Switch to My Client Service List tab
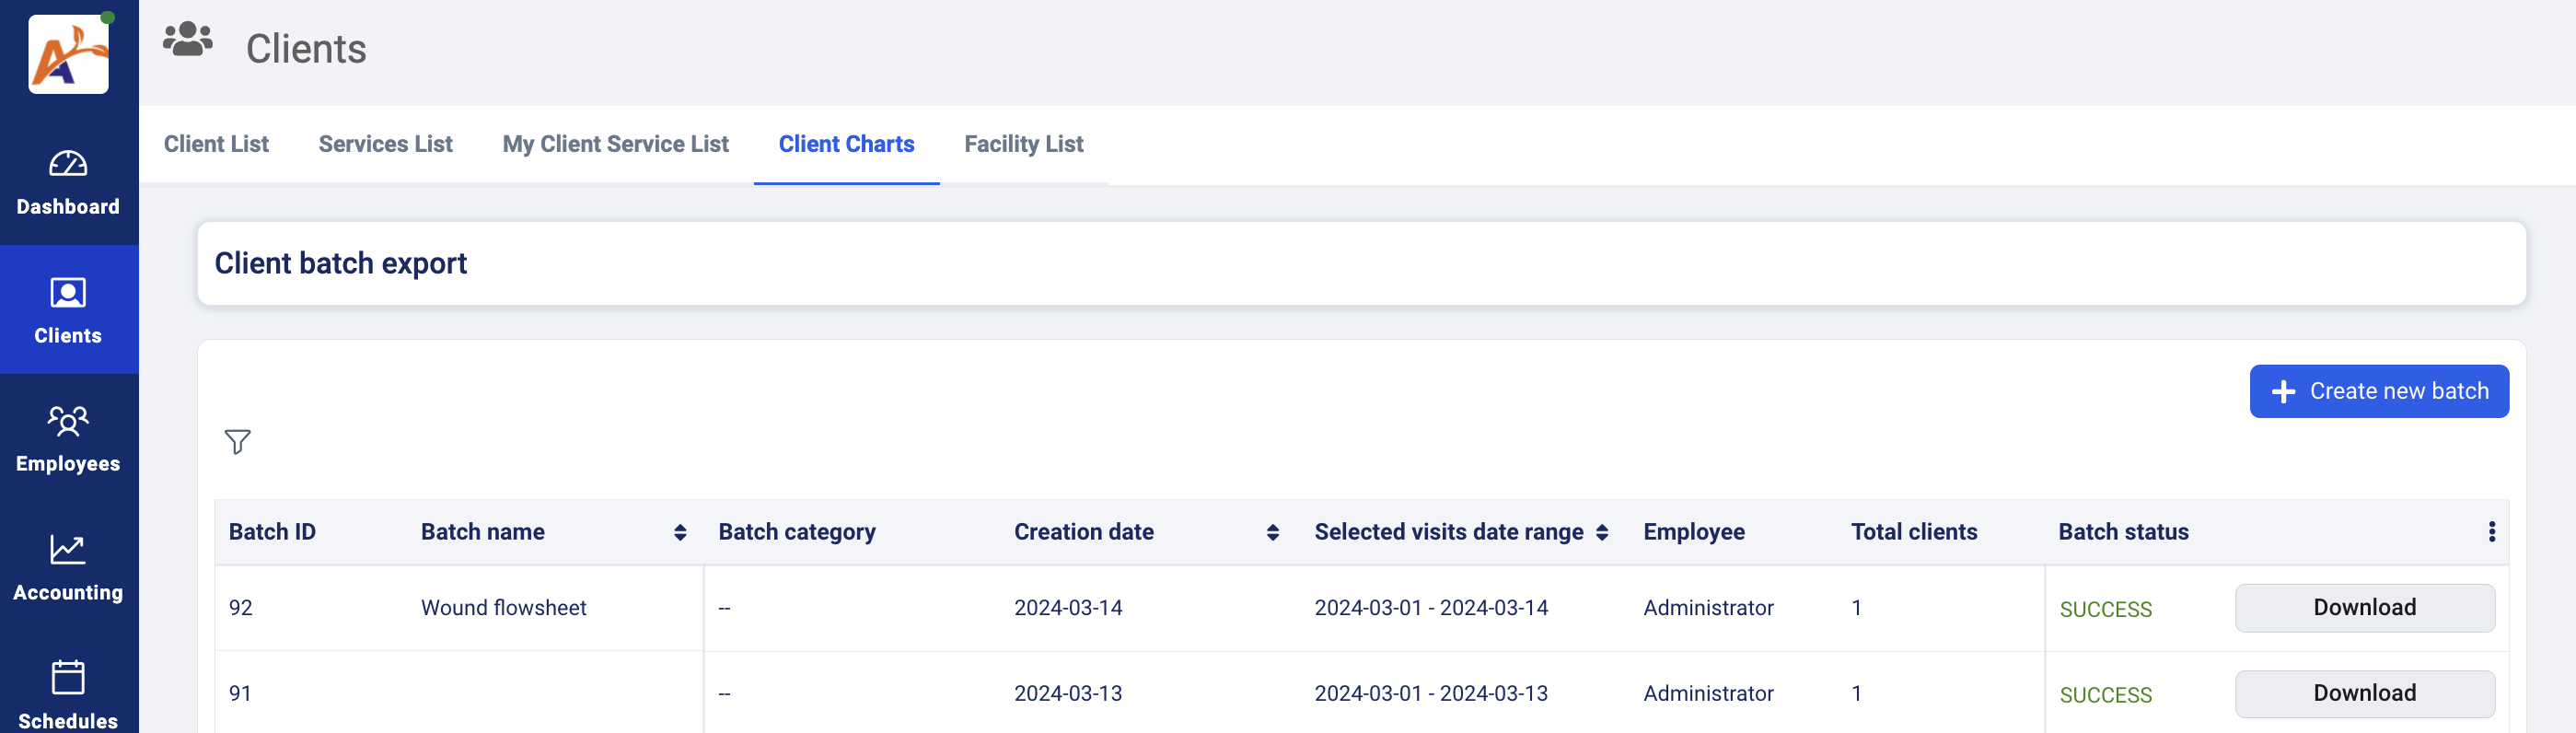 [x=615, y=143]
